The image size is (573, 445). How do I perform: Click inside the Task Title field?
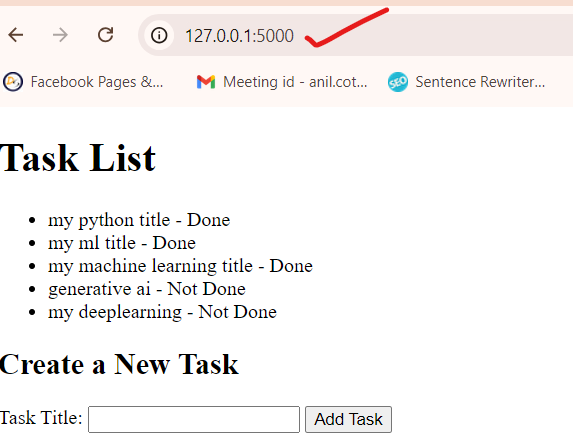[194, 419]
